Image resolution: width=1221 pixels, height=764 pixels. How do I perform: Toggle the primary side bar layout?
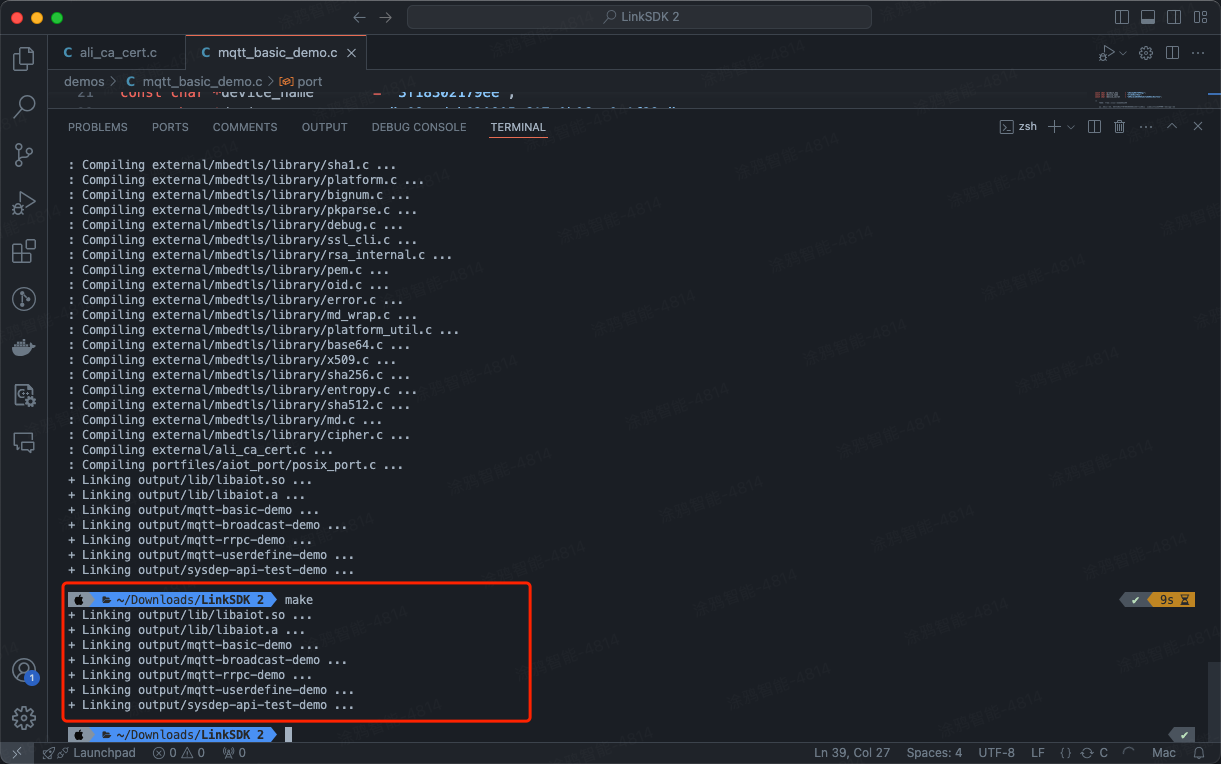1122,17
